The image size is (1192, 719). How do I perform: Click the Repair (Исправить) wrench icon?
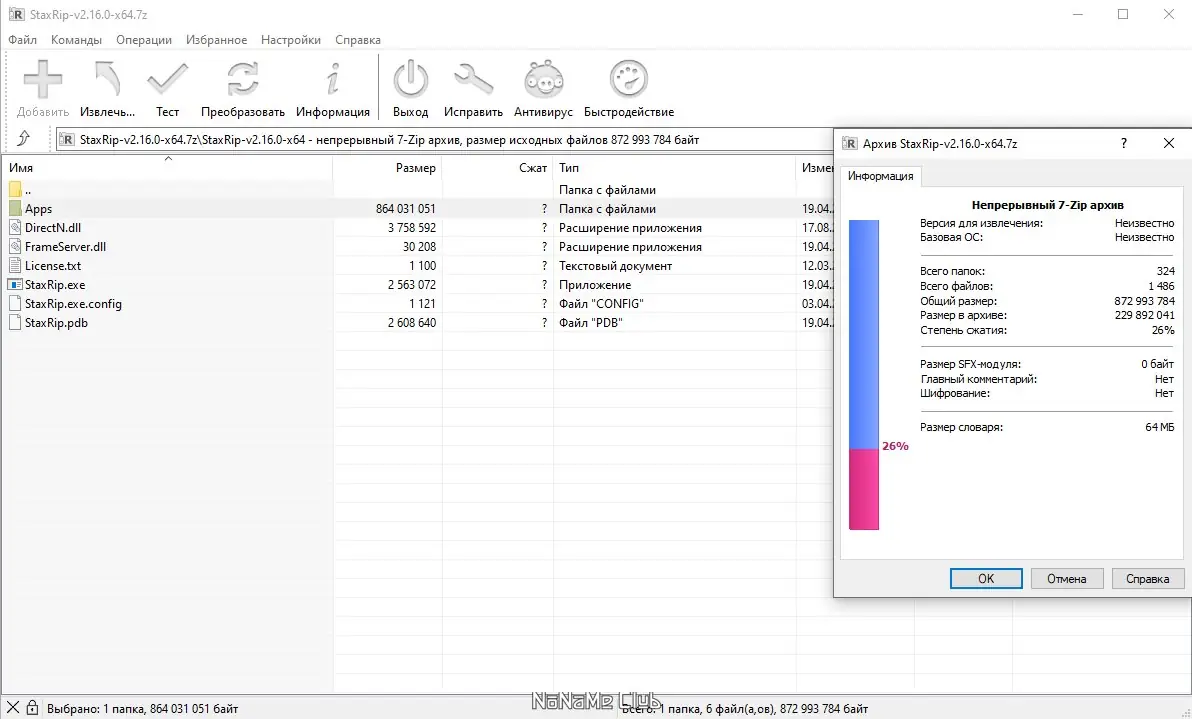pyautogui.click(x=474, y=80)
